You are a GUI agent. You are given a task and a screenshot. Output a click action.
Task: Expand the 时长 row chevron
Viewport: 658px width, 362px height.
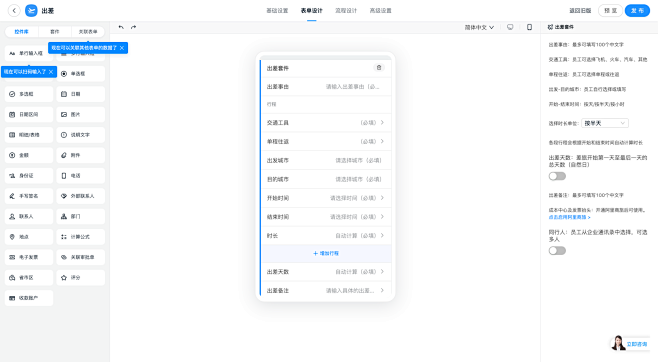click(382, 236)
